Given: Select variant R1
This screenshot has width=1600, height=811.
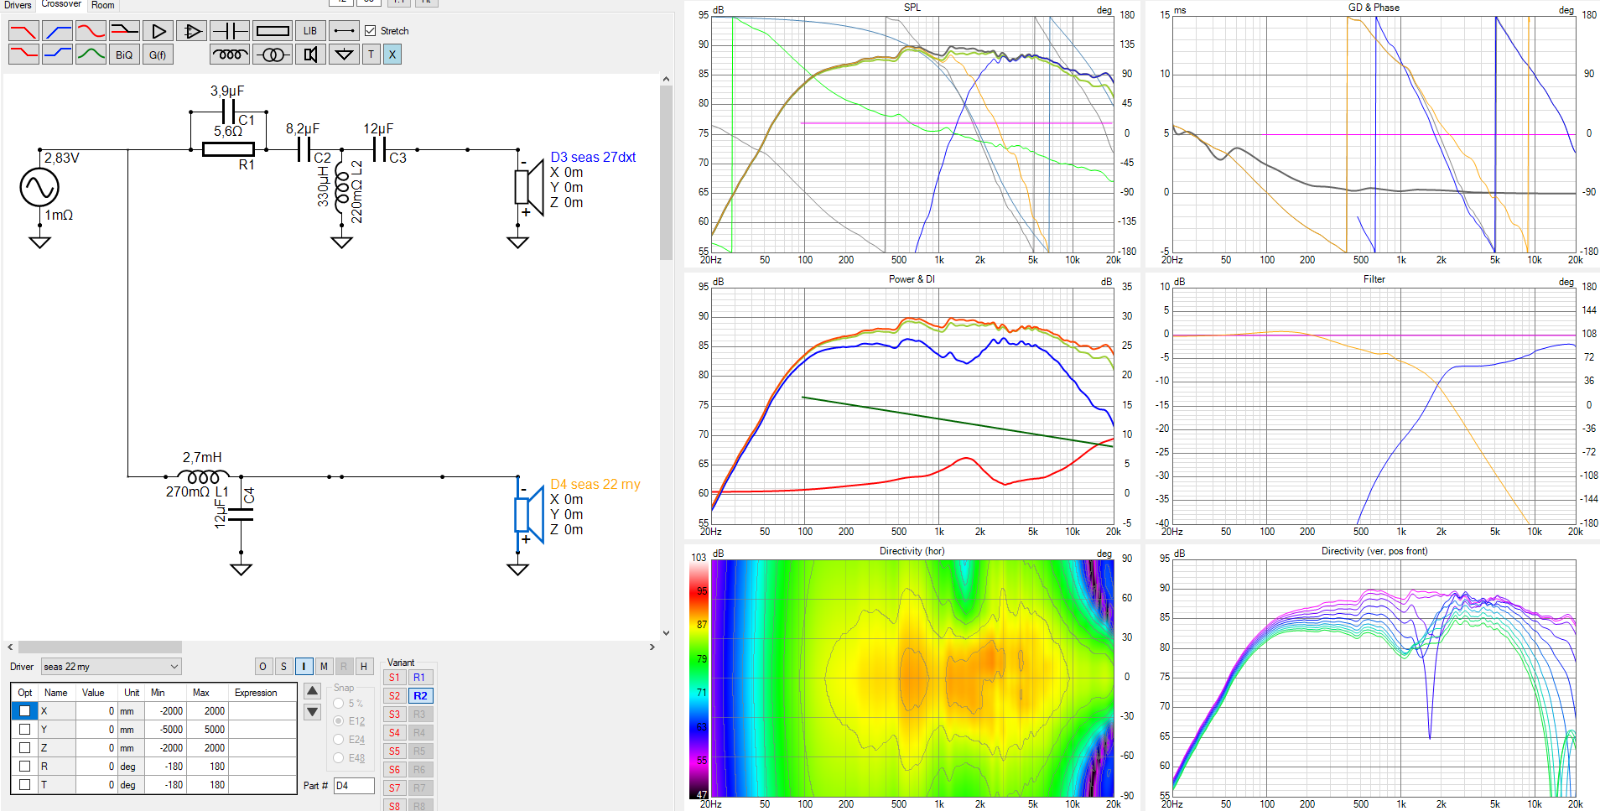Looking at the screenshot, I should click(x=420, y=677).
